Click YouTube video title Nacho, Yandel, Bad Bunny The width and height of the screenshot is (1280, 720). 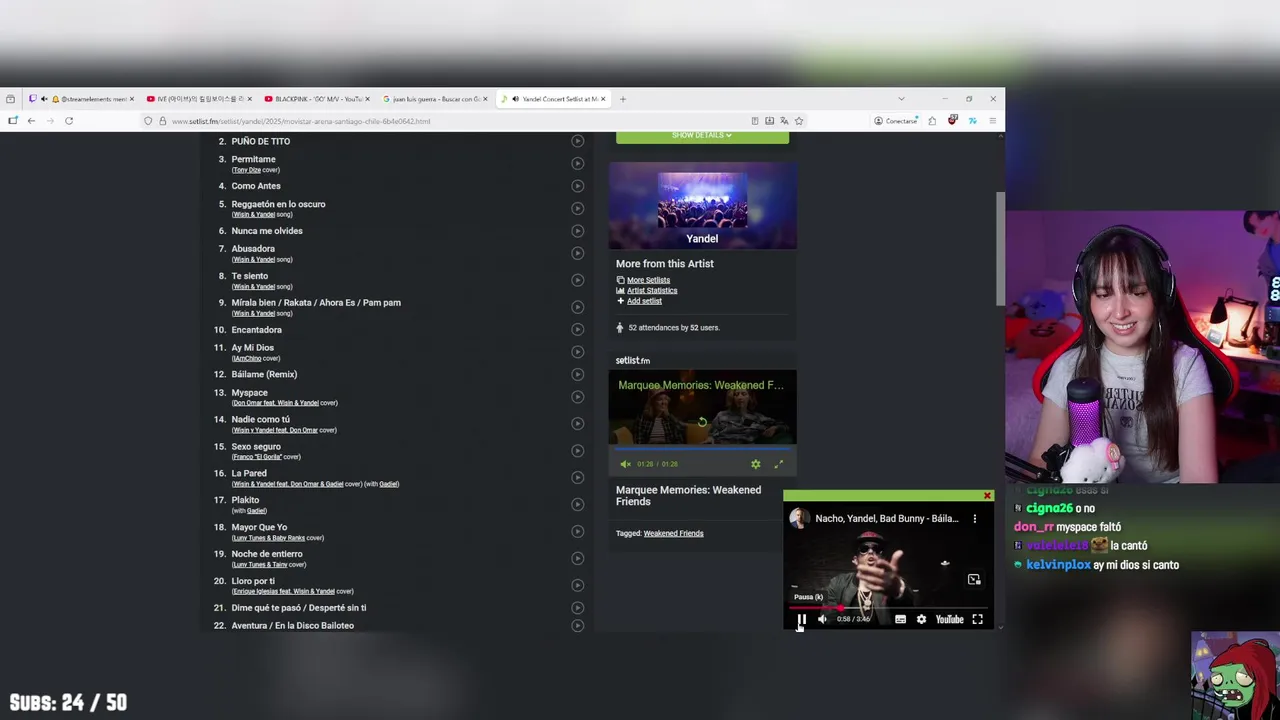(886, 518)
